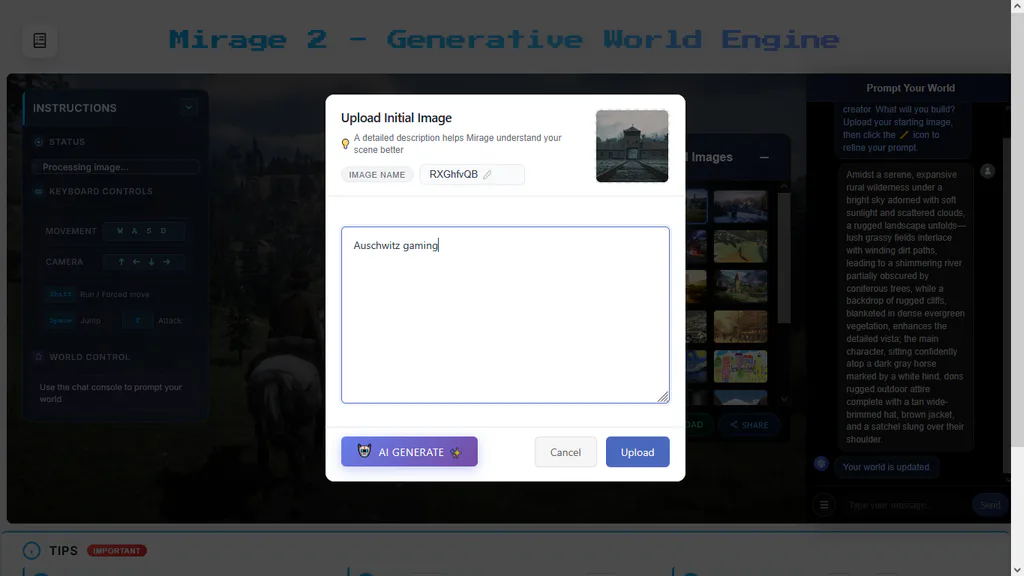Click the World Control icon
Image resolution: width=1024 pixels, height=576 pixels.
tap(39, 357)
